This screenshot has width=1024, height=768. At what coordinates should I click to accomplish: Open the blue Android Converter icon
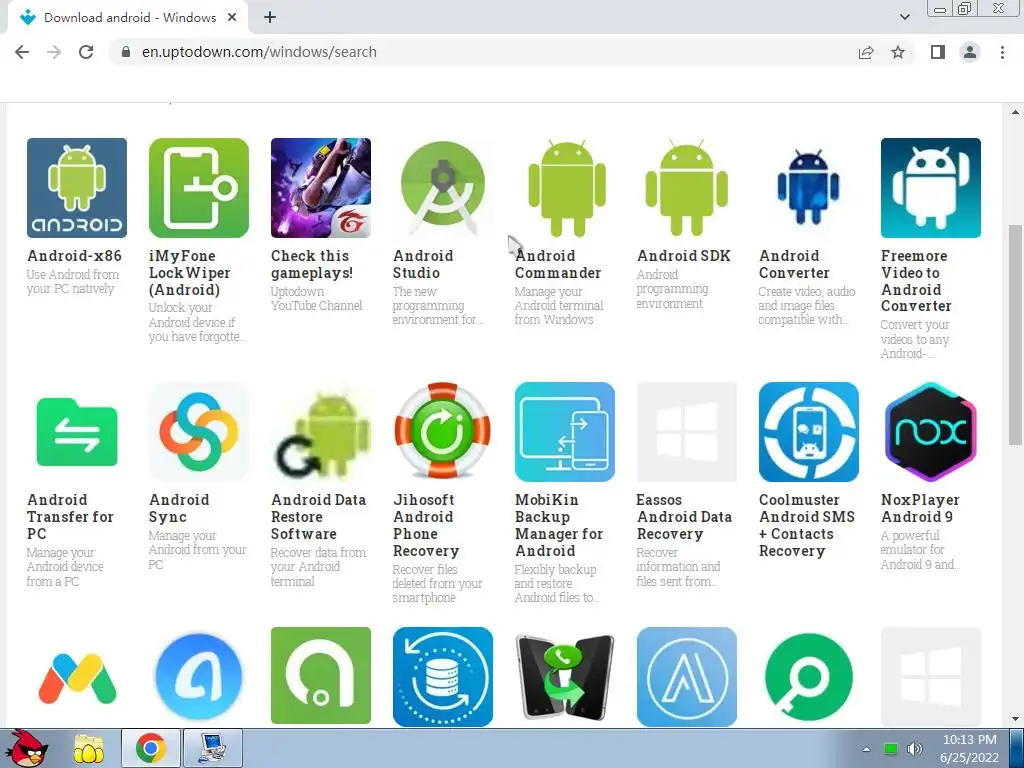tap(808, 187)
